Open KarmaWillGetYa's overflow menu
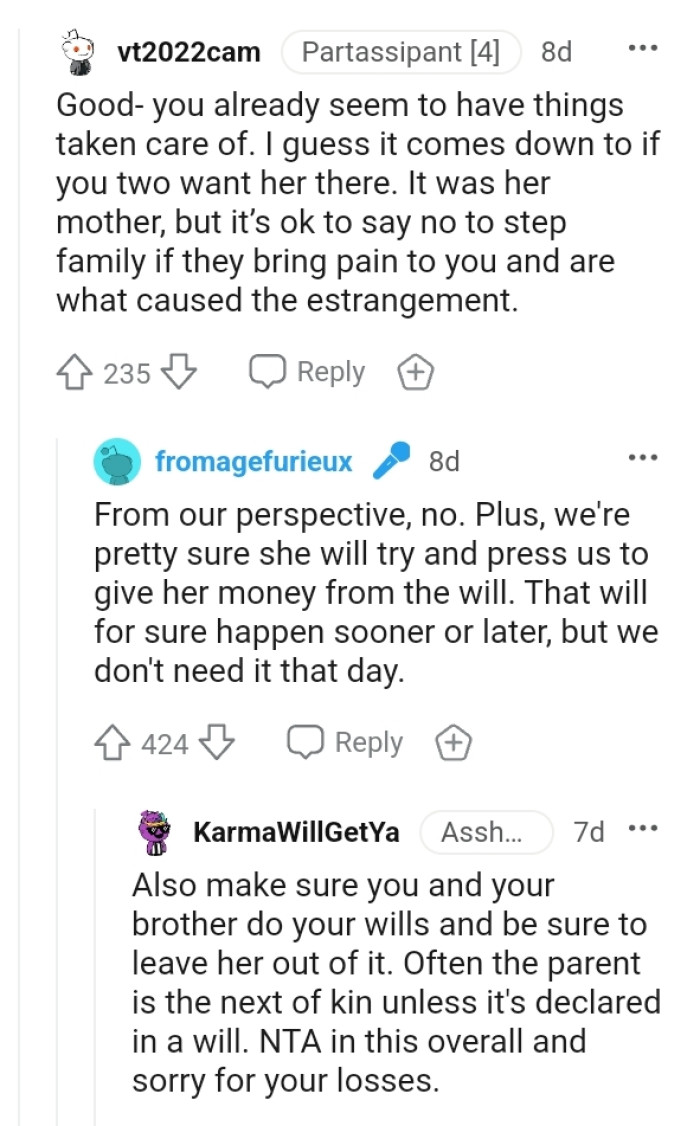The height and width of the screenshot is (1126, 700). (x=642, y=828)
